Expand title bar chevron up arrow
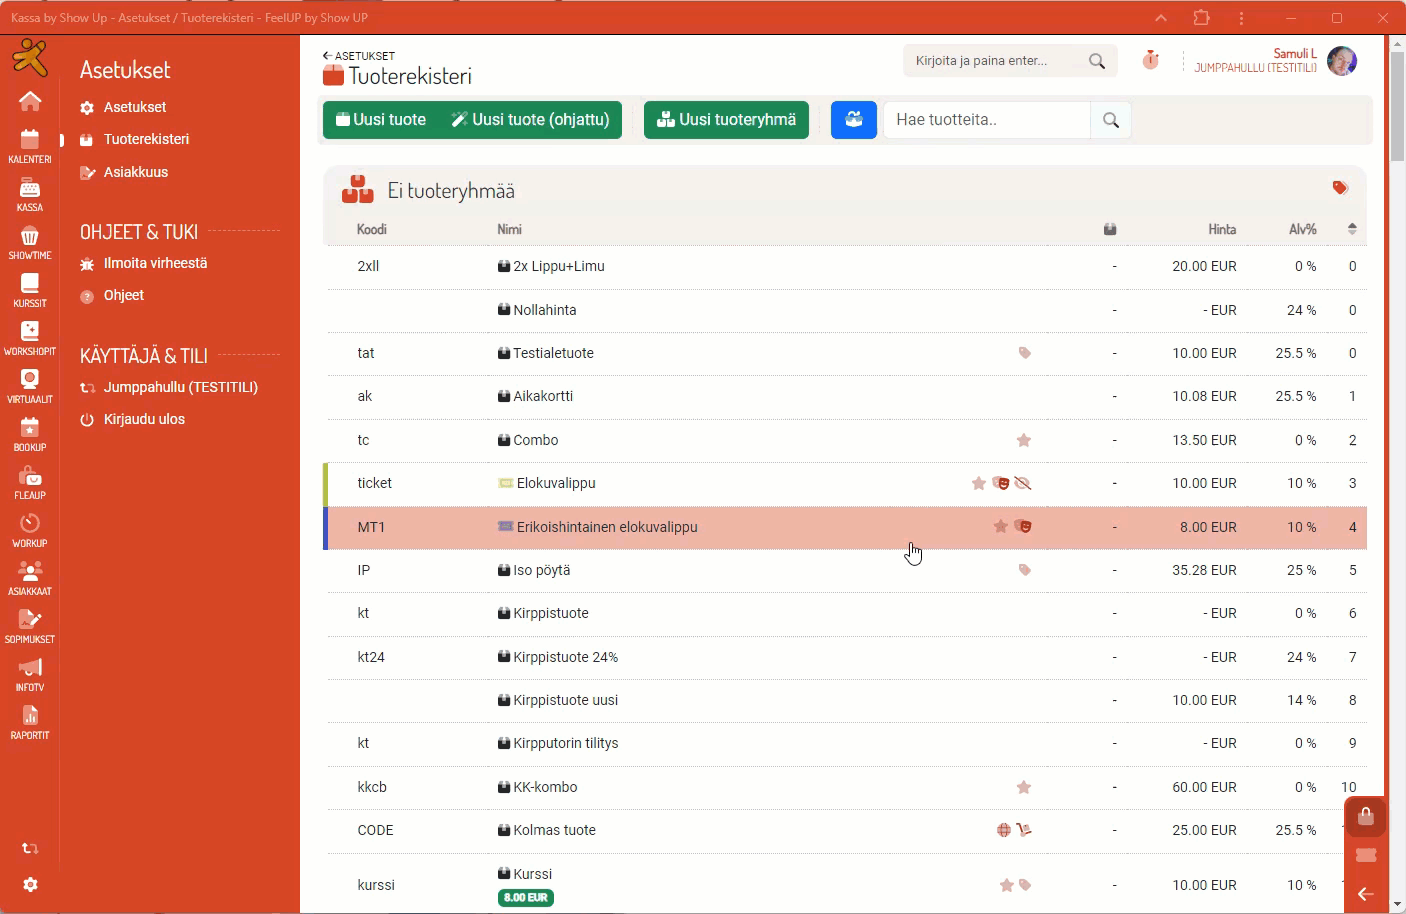 (1160, 18)
